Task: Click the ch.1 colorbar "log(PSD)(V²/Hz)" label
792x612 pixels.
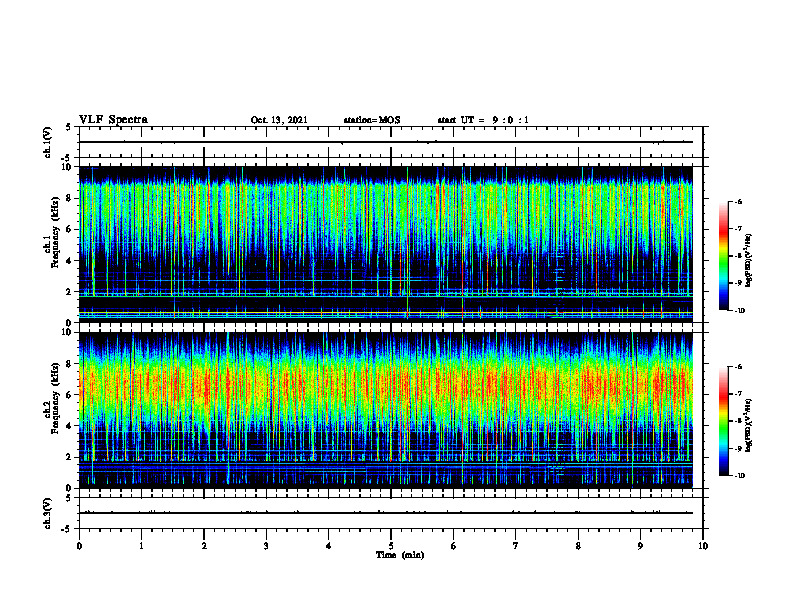Action: click(x=749, y=261)
